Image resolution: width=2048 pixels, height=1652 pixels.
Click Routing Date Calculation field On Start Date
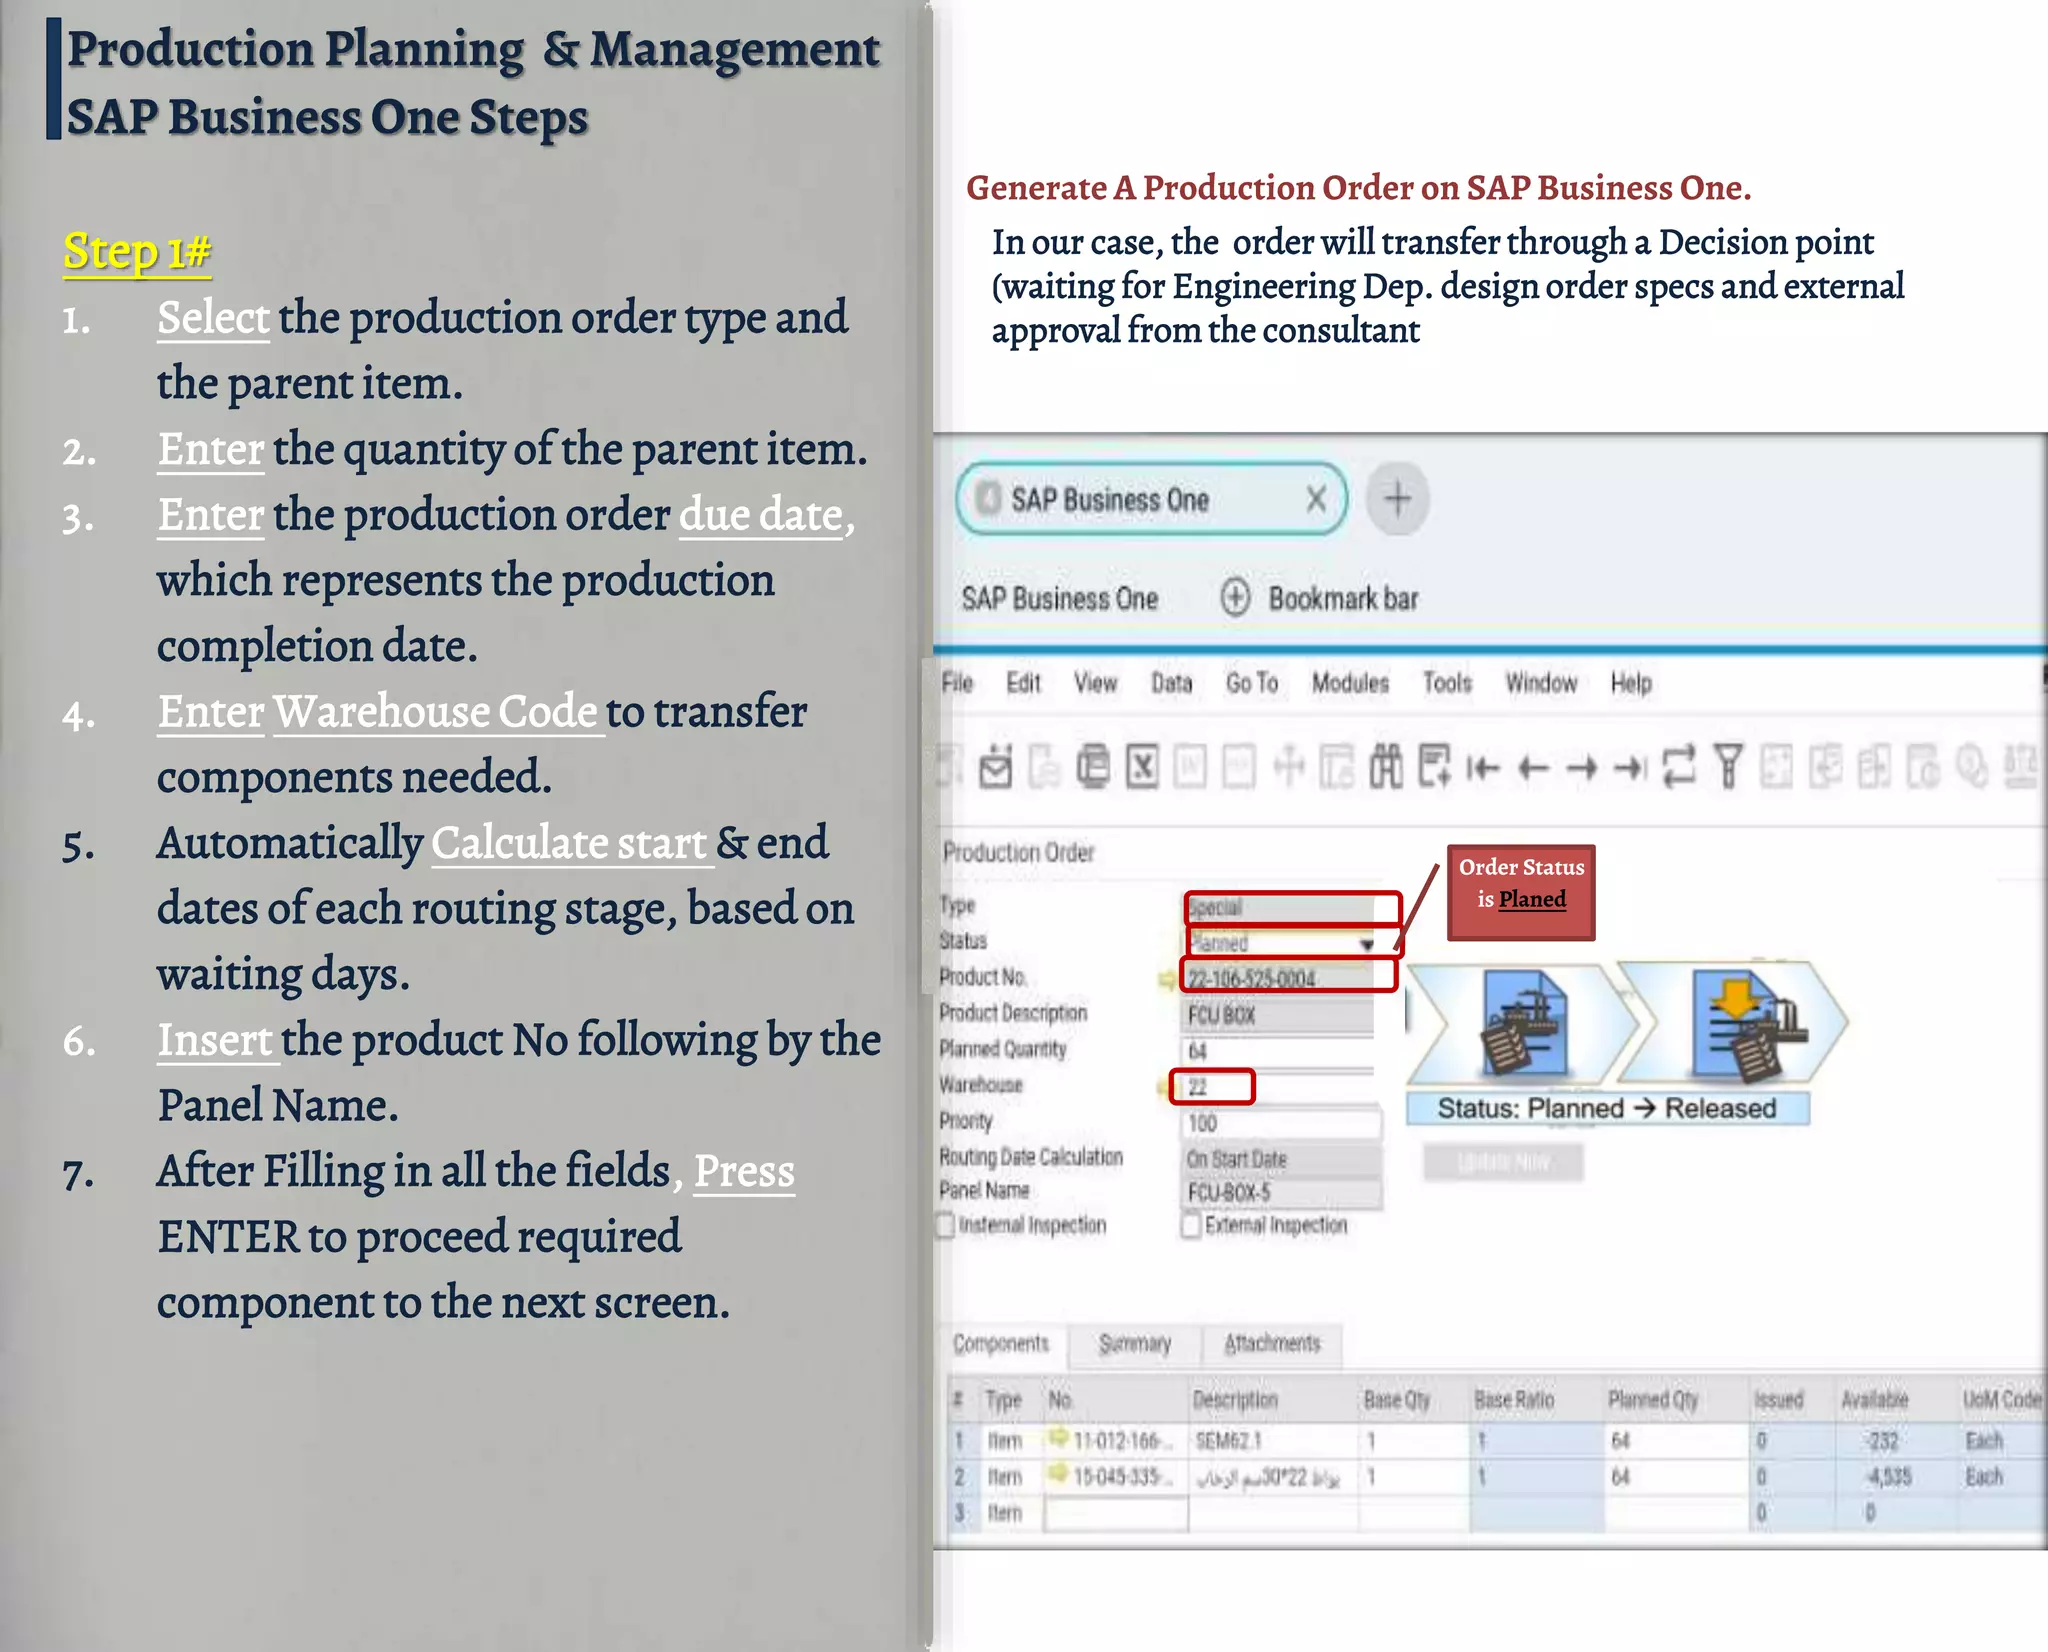coord(1282,1159)
